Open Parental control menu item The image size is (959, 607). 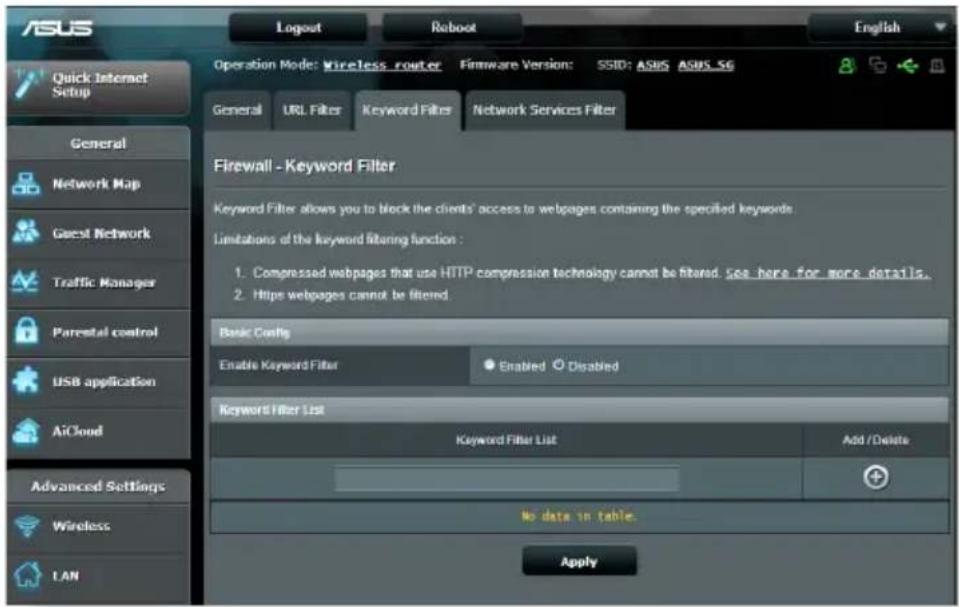[x=98, y=332]
